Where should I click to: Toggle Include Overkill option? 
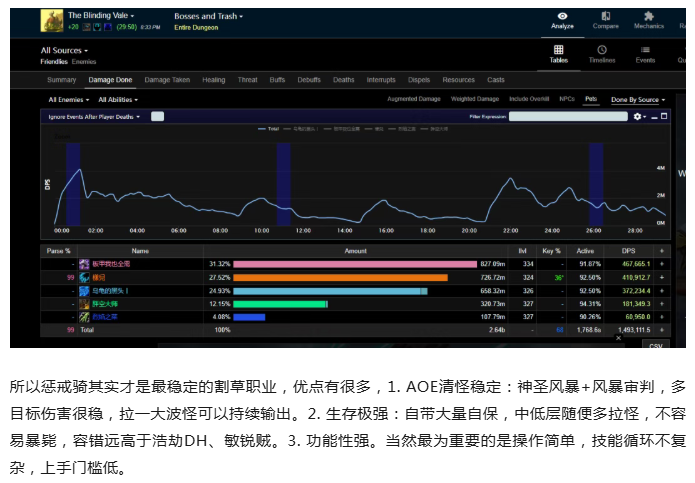click(529, 99)
